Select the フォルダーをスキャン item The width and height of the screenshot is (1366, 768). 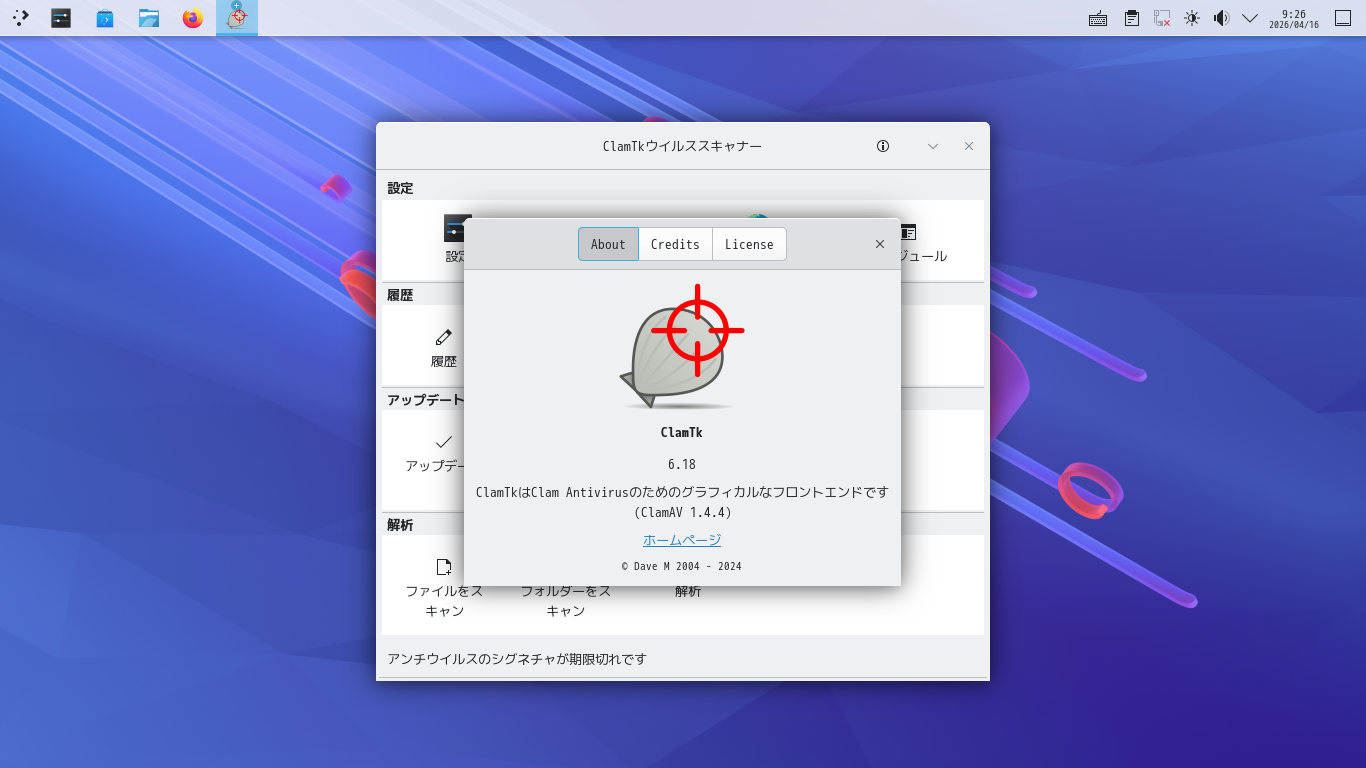point(566,600)
